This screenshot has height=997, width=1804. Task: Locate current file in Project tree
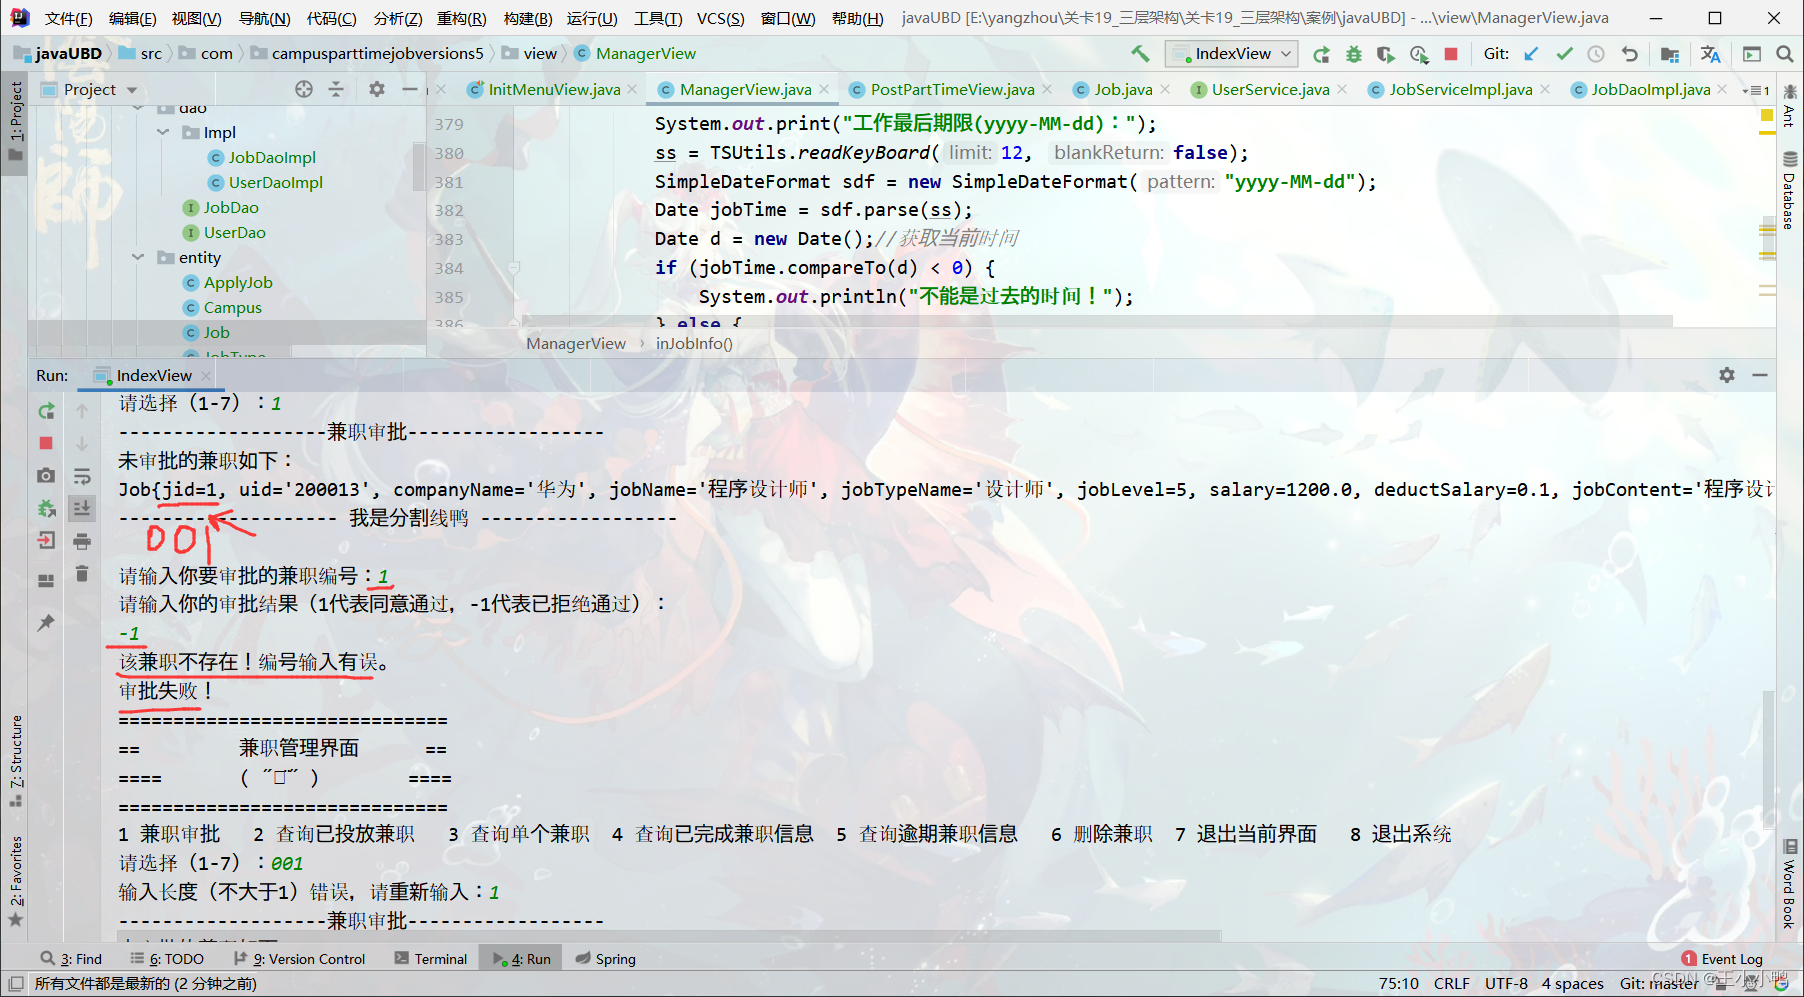coord(304,89)
